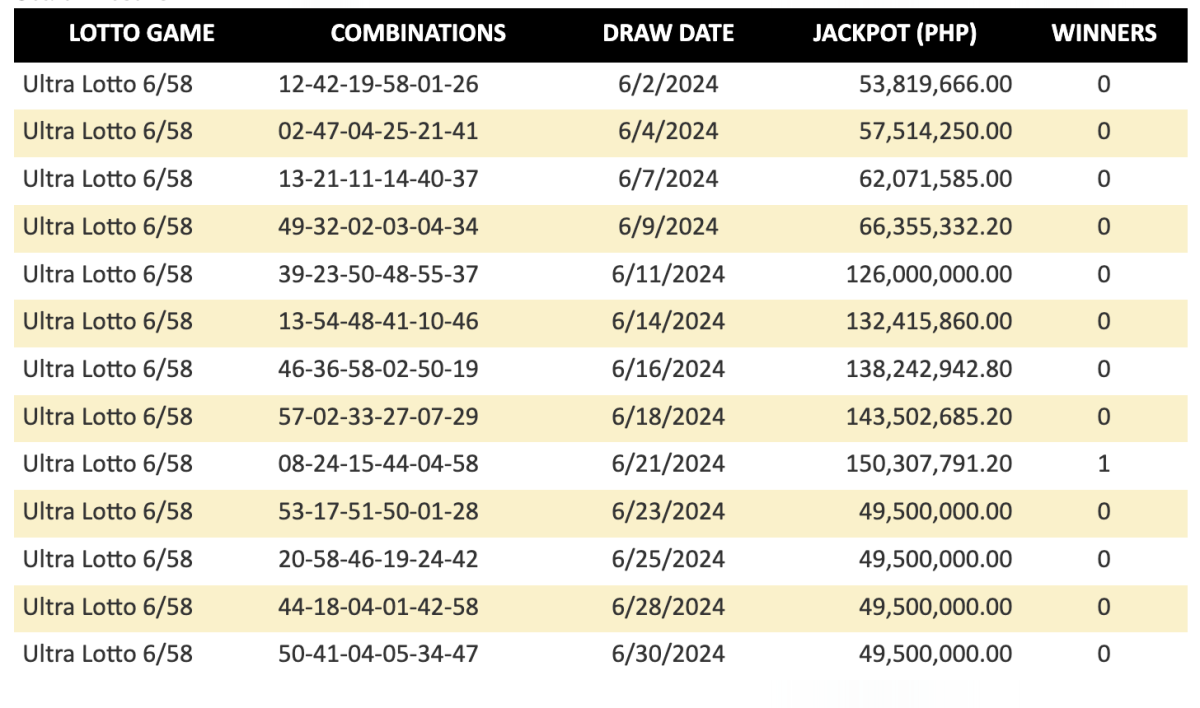This screenshot has width=1200, height=708.
Task: Click Ultra Lotto 6/58 in 6/28/2024 row
Action: 108,607
